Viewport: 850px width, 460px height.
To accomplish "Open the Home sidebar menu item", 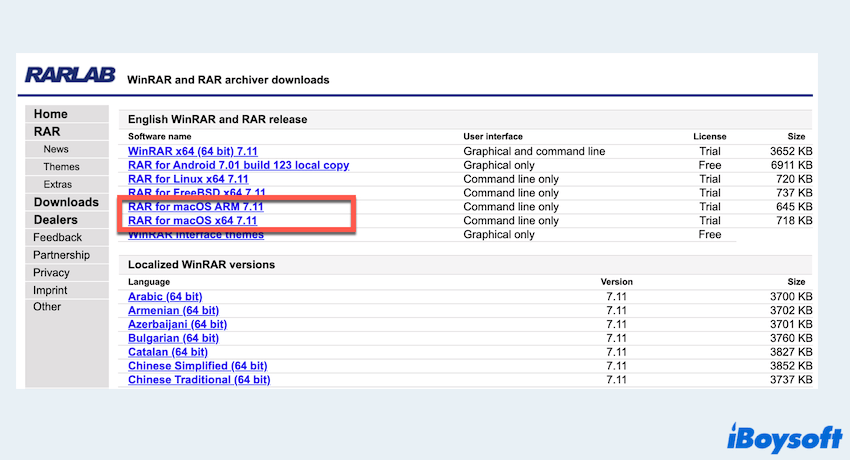I will pyautogui.click(x=51, y=114).
